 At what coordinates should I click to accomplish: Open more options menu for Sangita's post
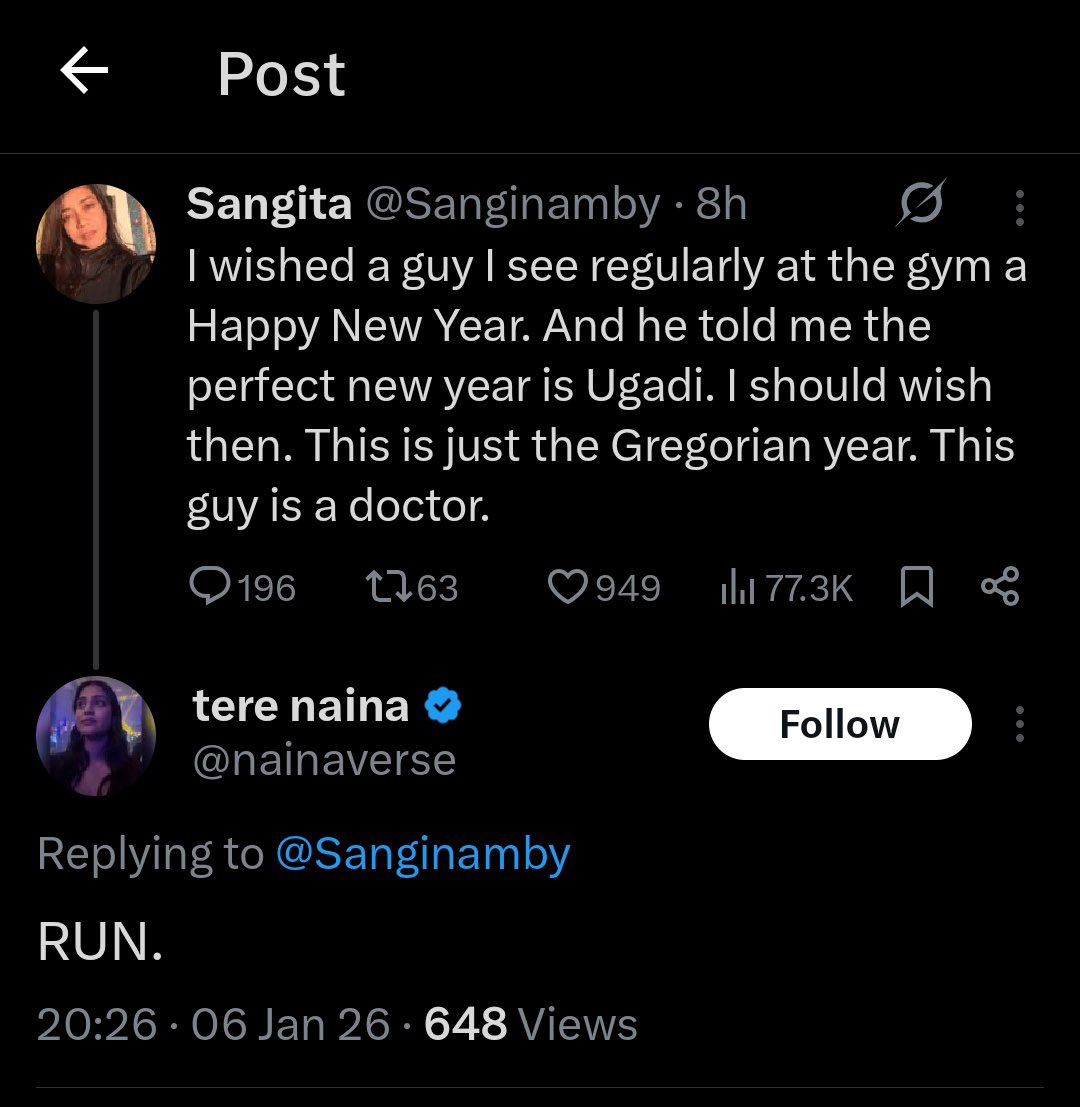point(1019,207)
